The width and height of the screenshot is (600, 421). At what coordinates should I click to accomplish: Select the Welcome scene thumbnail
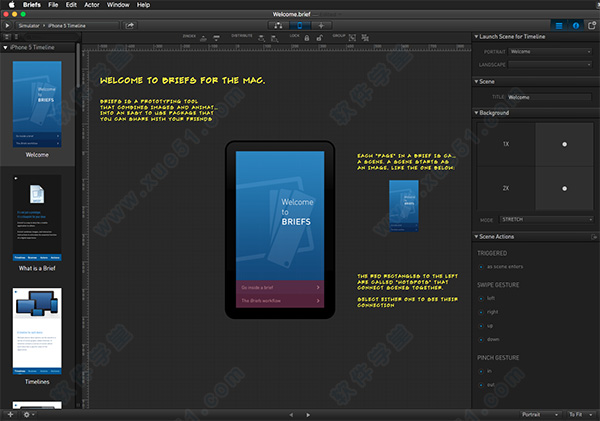point(37,104)
